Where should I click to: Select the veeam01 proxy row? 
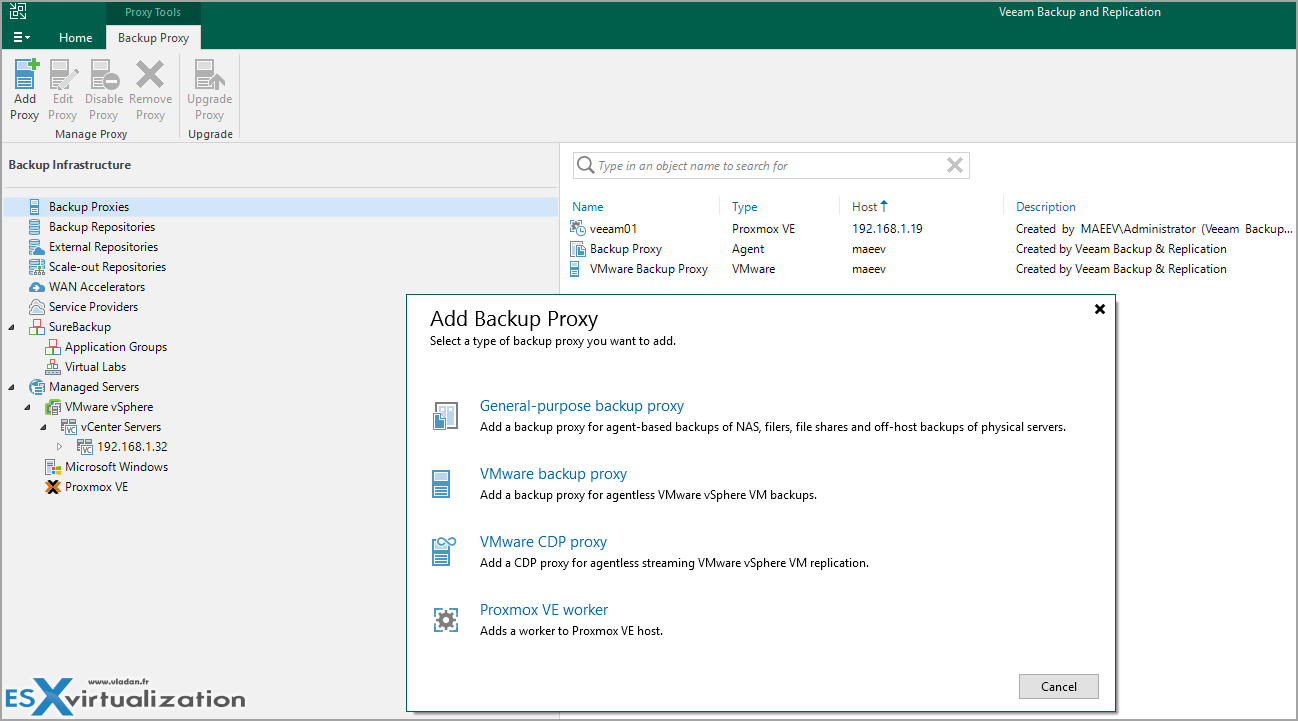coord(930,229)
